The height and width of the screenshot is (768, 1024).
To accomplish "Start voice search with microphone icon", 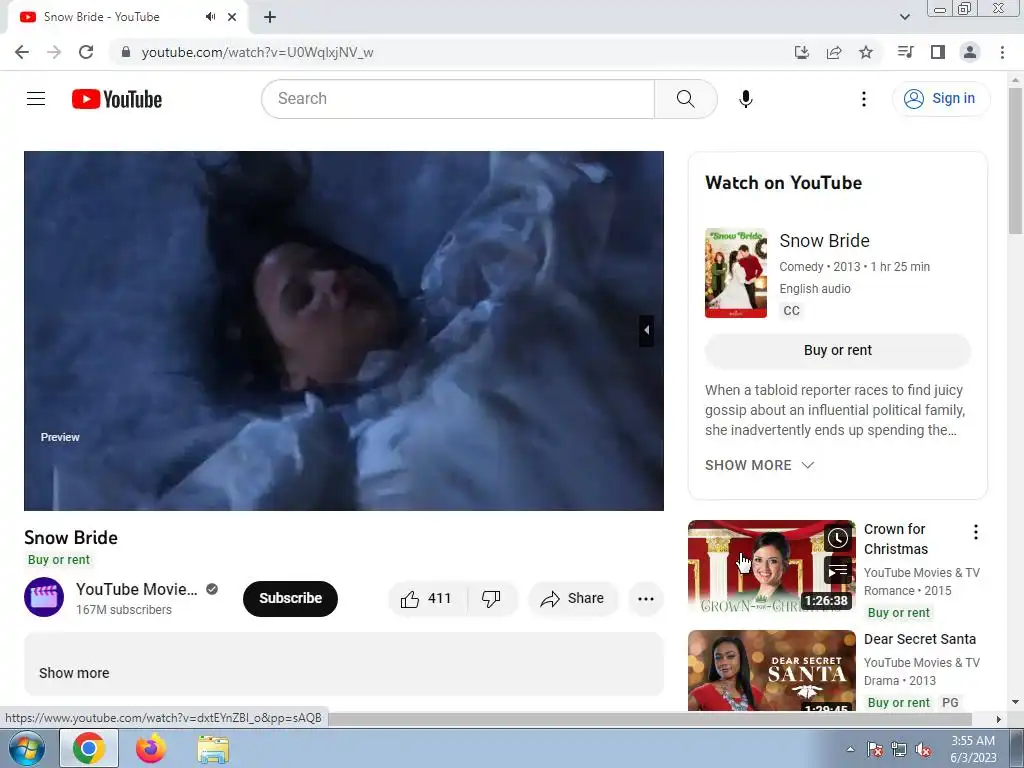I will (746, 99).
